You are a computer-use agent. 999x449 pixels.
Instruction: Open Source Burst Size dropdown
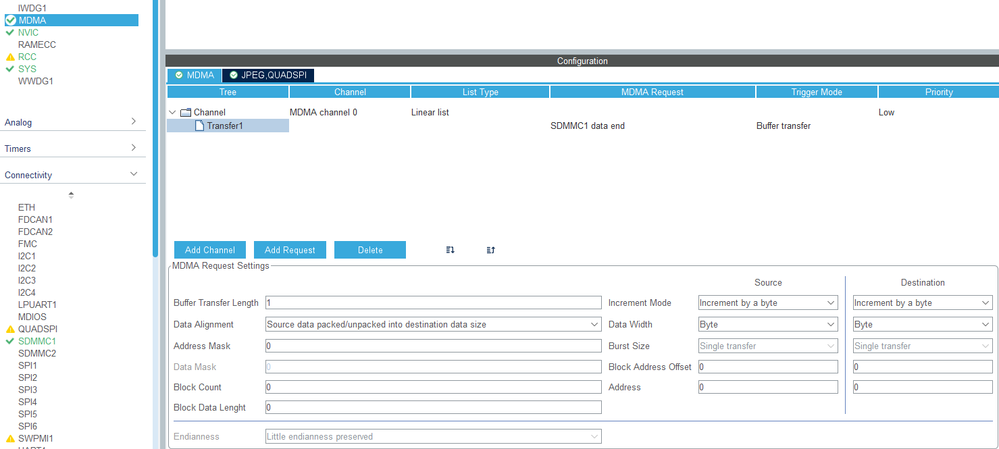[x=768, y=346]
